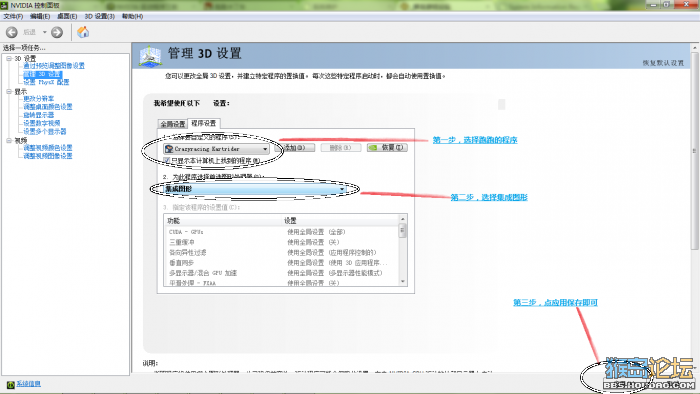Click the Forward arrow navigation icon
700x394 pixels.
click(x=57, y=32)
